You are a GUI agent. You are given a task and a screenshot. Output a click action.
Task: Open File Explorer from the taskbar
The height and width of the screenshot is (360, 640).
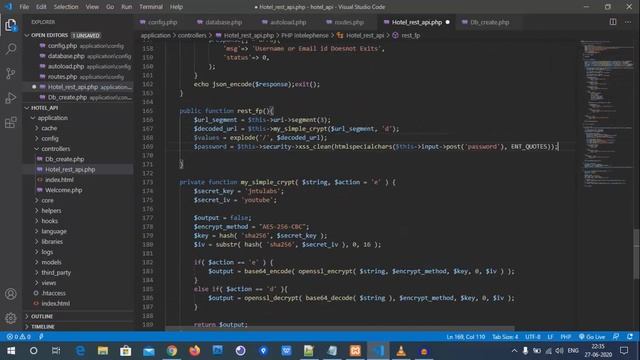103,351
